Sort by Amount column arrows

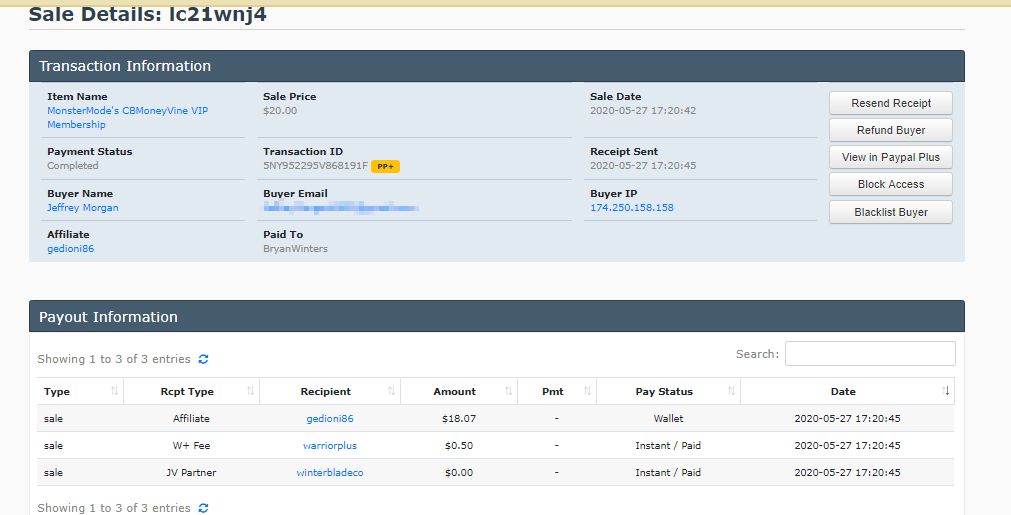[508, 391]
